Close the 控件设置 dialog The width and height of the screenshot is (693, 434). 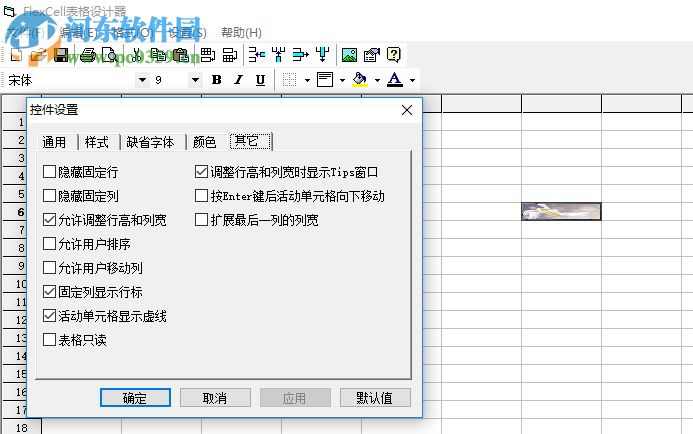tap(407, 110)
